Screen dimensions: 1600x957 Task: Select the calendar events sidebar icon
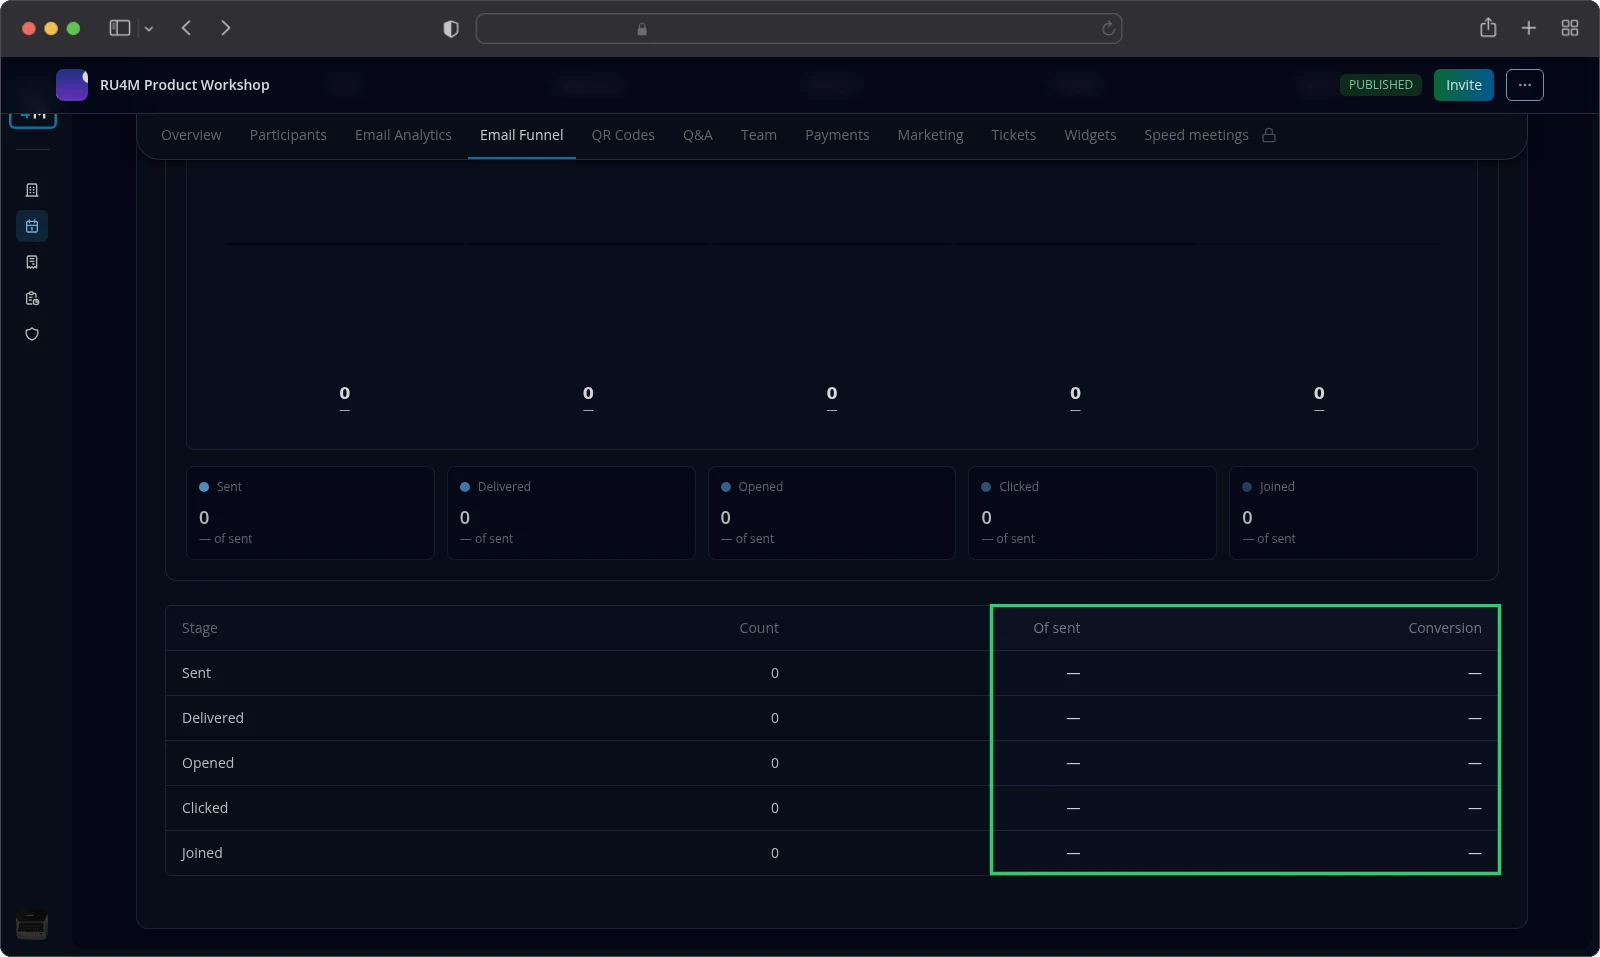point(32,226)
